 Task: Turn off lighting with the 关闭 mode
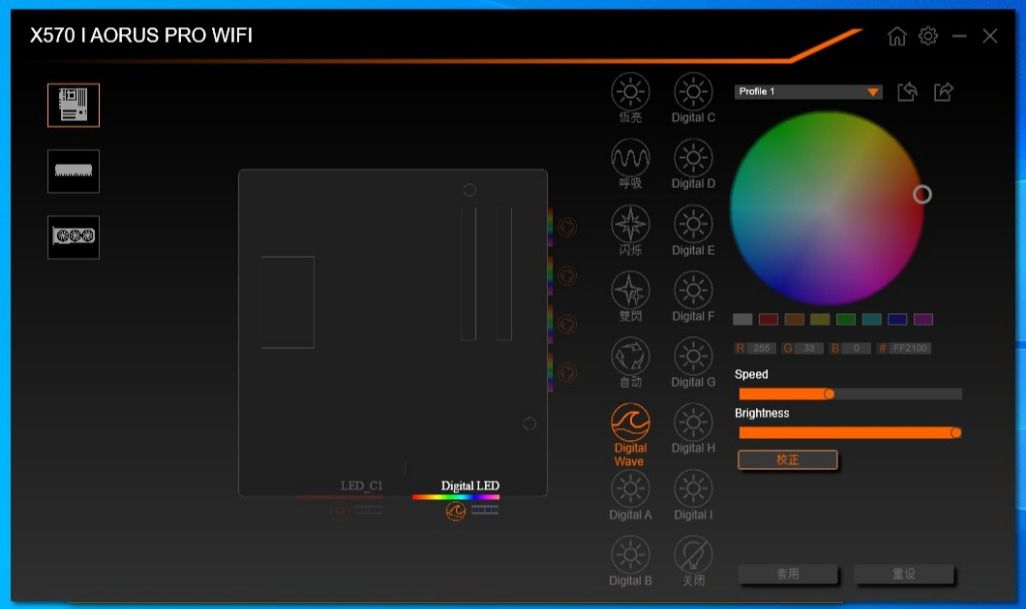pyautogui.click(x=692, y=558)
